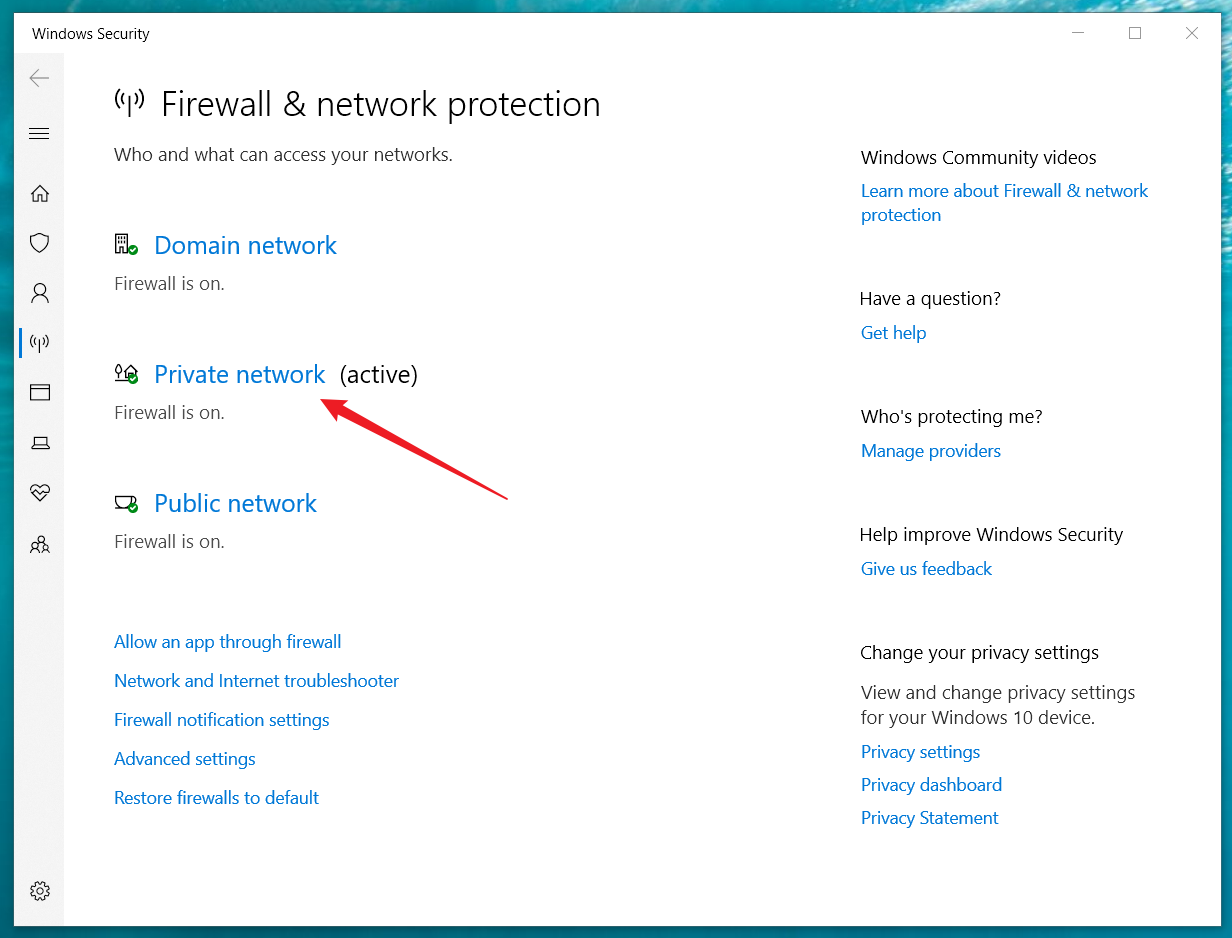This screenshot has width=1232, height=938.
Task: Open the Home icon in sidebar
Action: tap(39, 193)
